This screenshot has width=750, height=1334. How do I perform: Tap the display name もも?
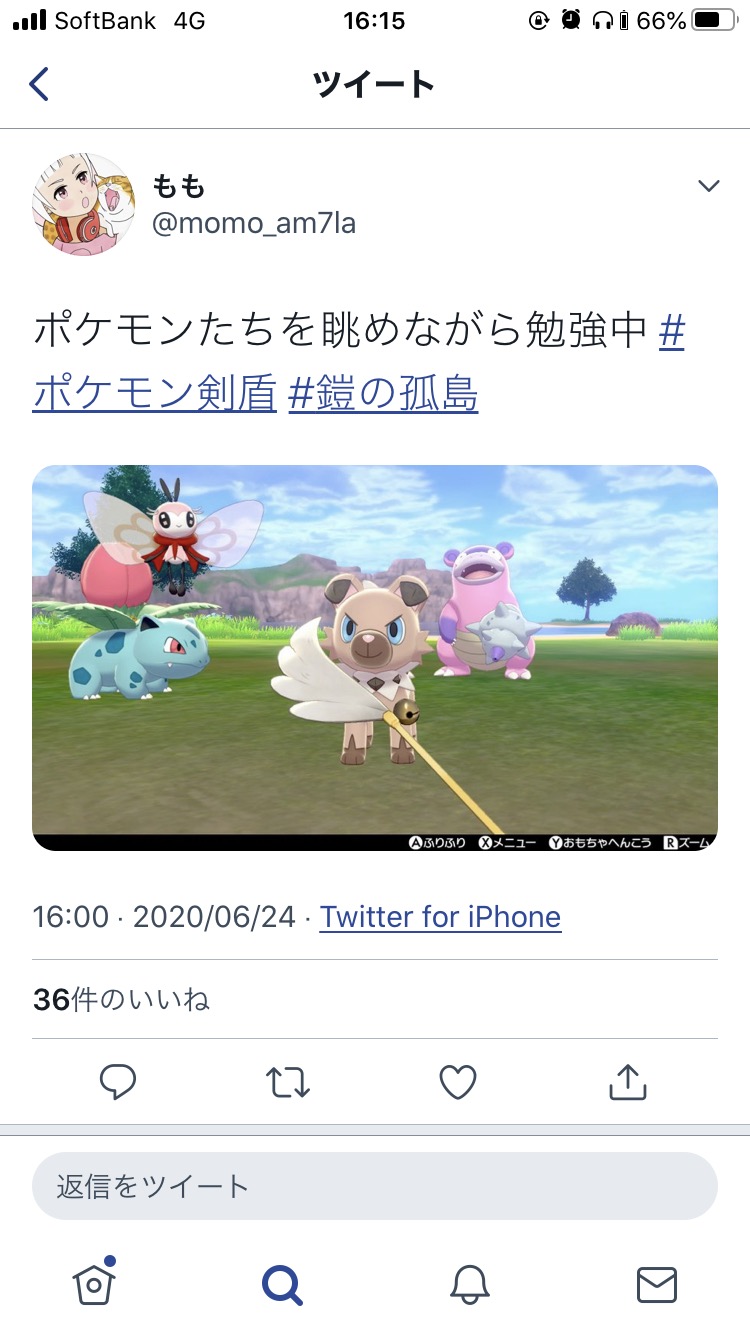coord(178,186)
